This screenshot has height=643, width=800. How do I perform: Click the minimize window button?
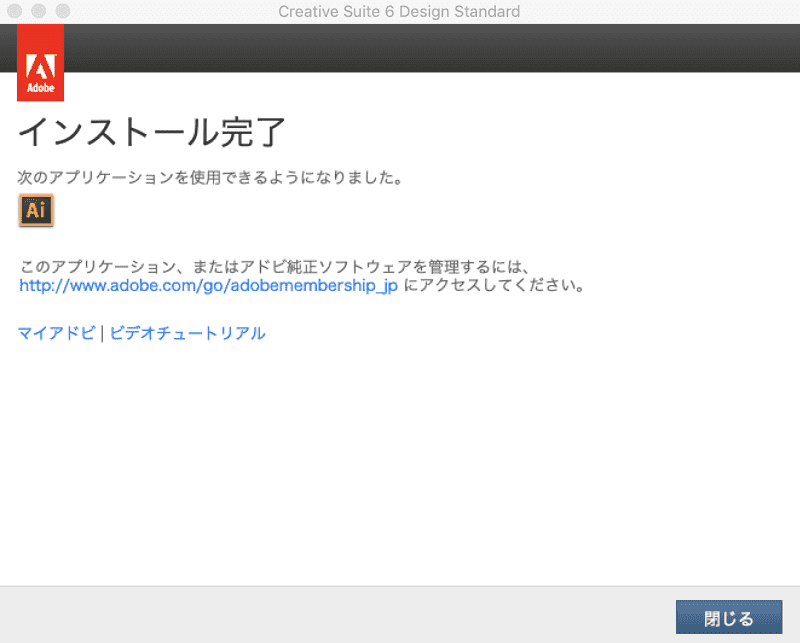tap(39, 11)
